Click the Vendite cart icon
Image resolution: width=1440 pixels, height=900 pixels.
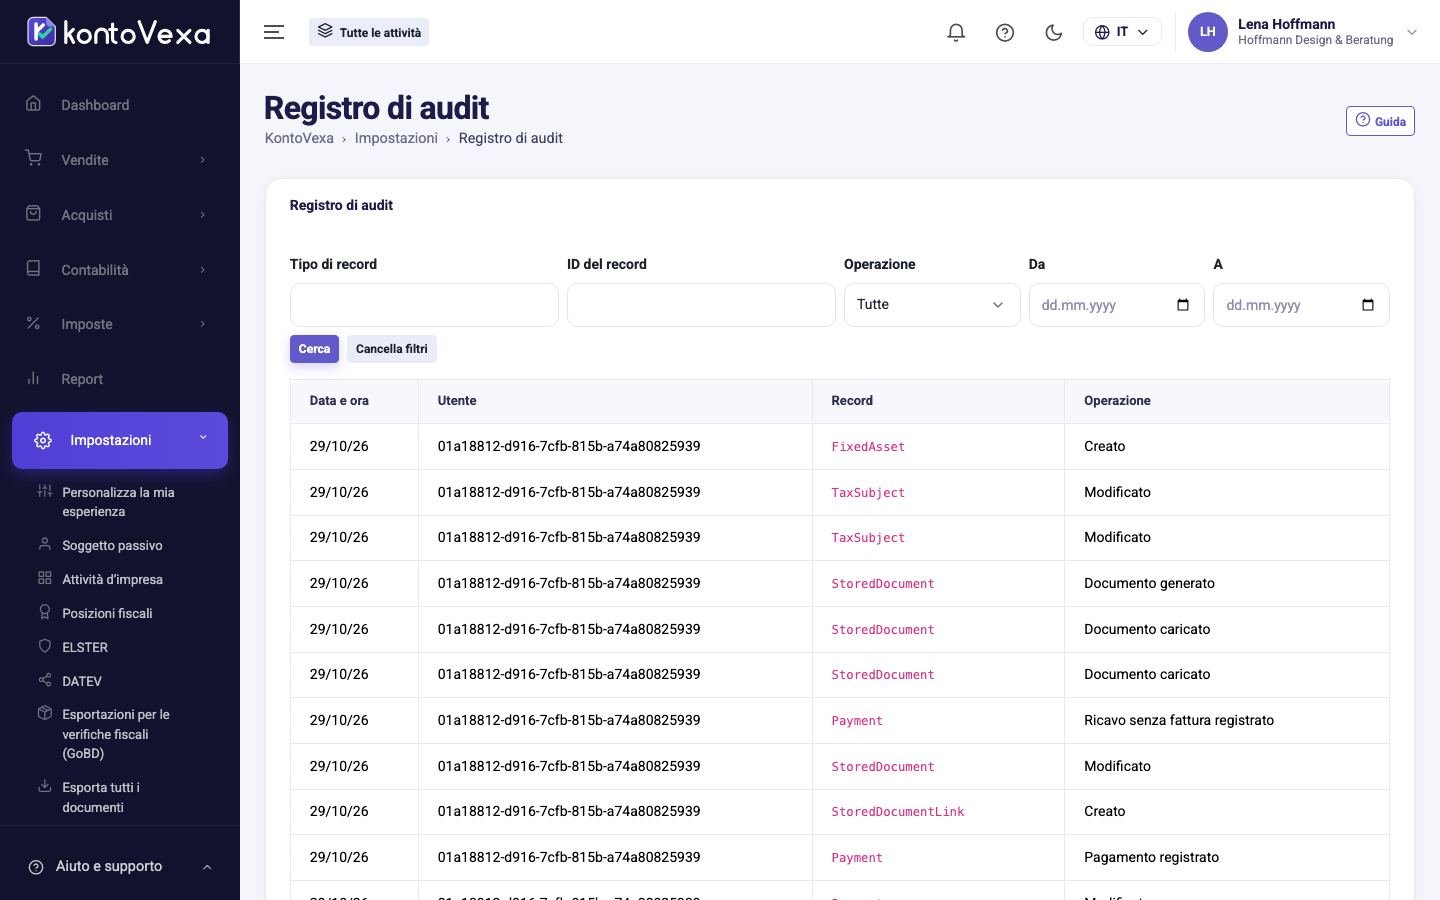click(33, 159)
